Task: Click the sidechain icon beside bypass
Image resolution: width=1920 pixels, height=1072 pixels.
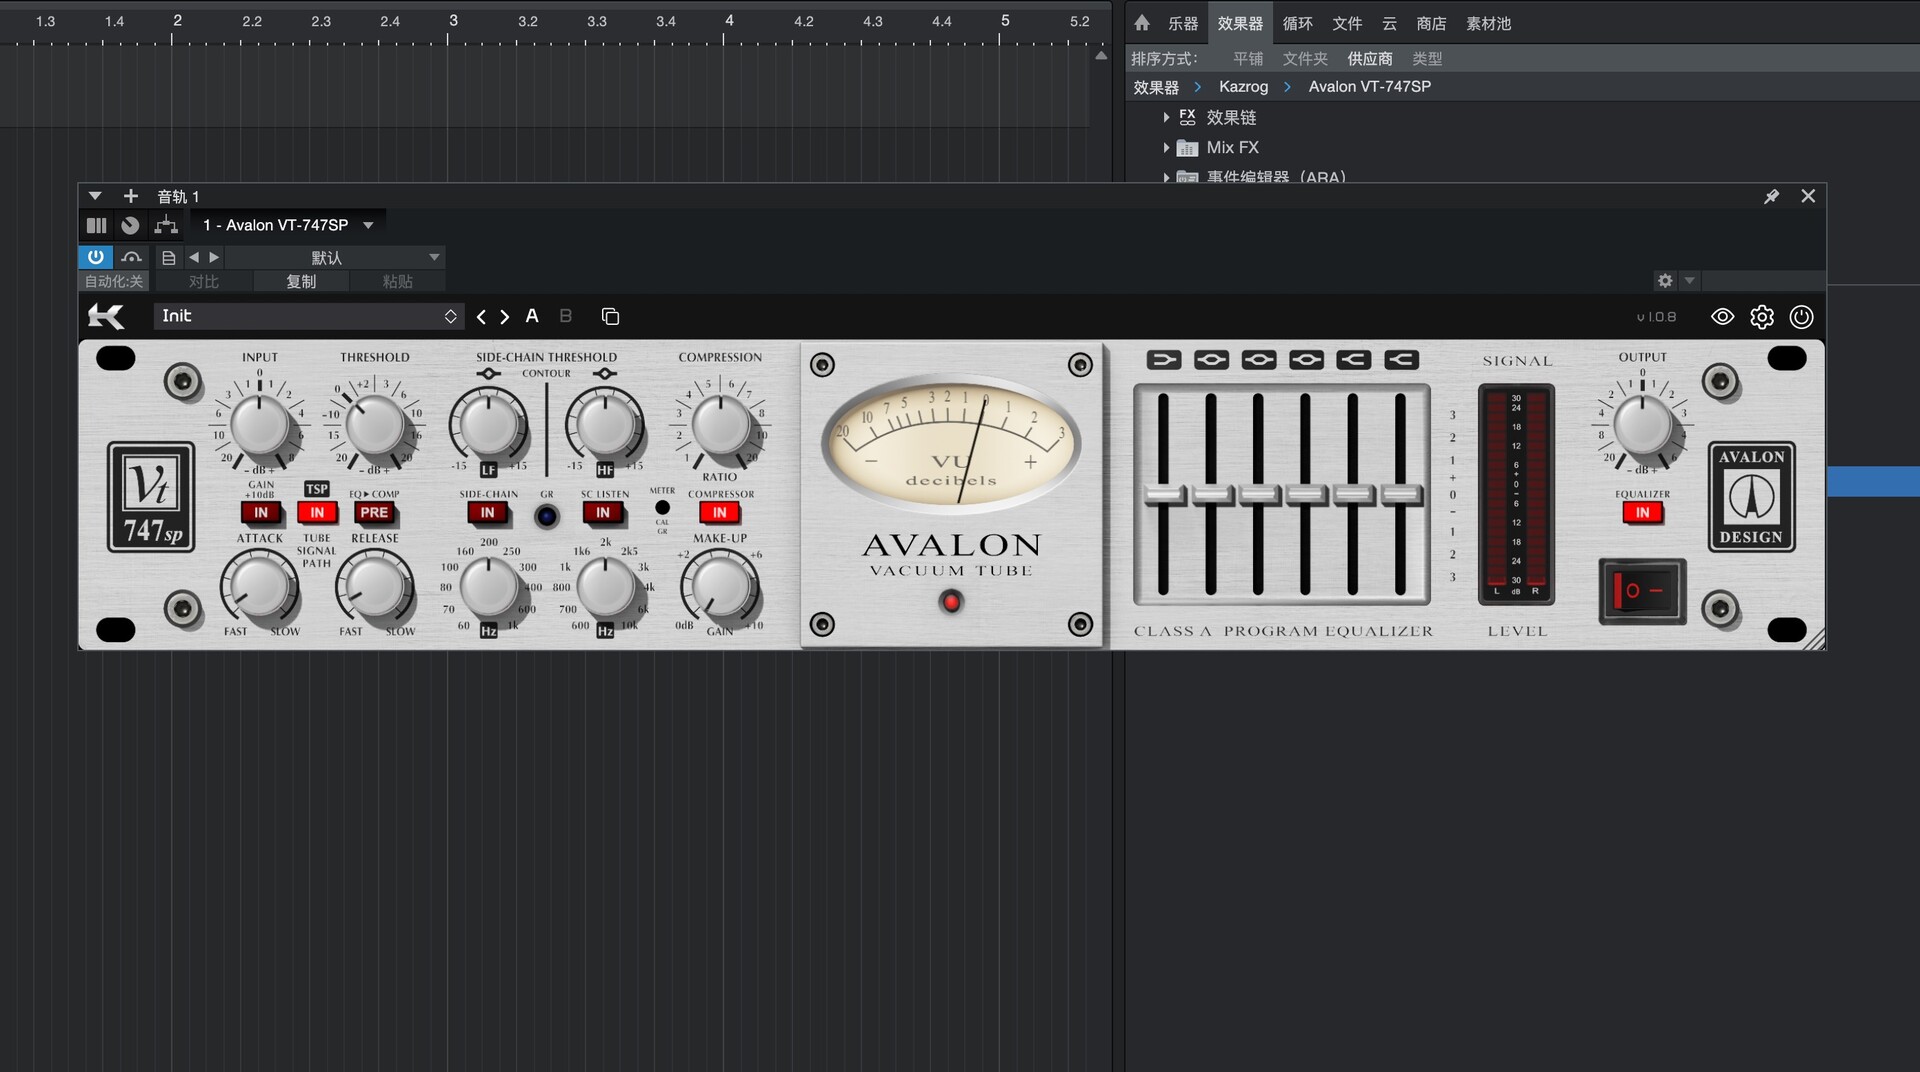Action: coord(131,257)
